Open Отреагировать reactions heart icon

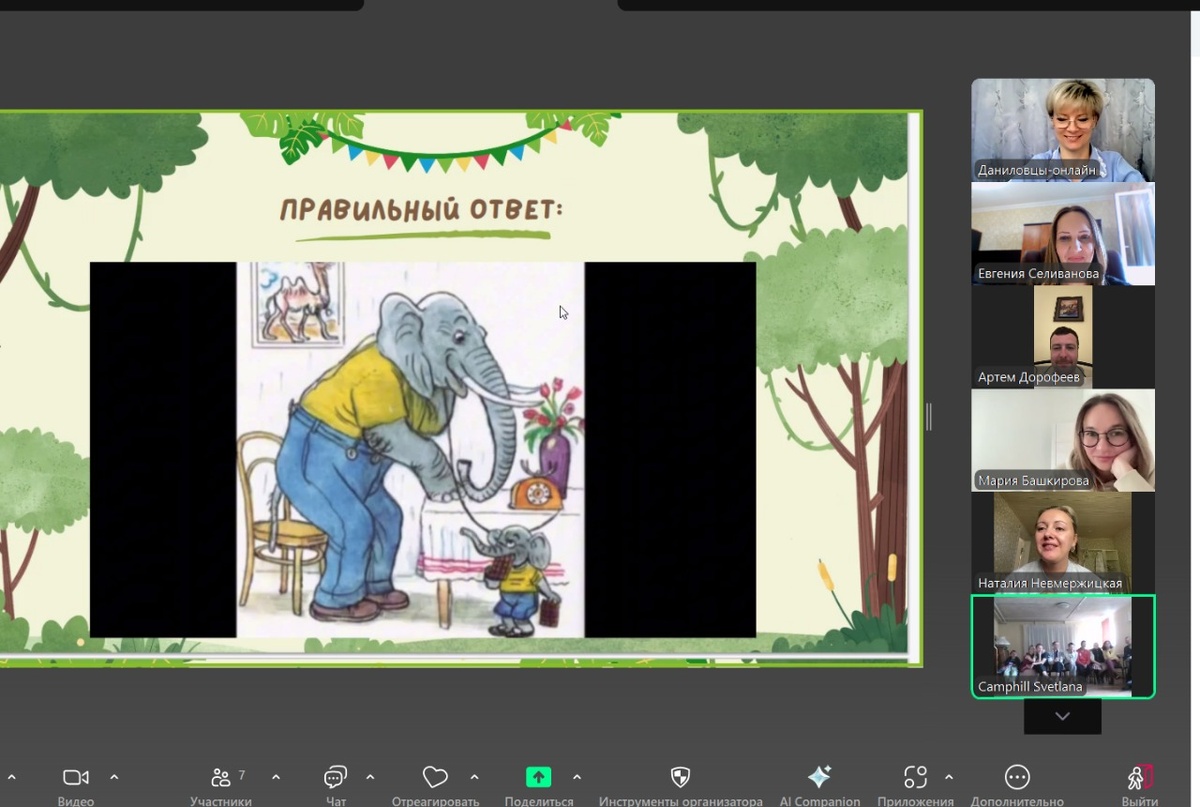[x=435, y=777]
